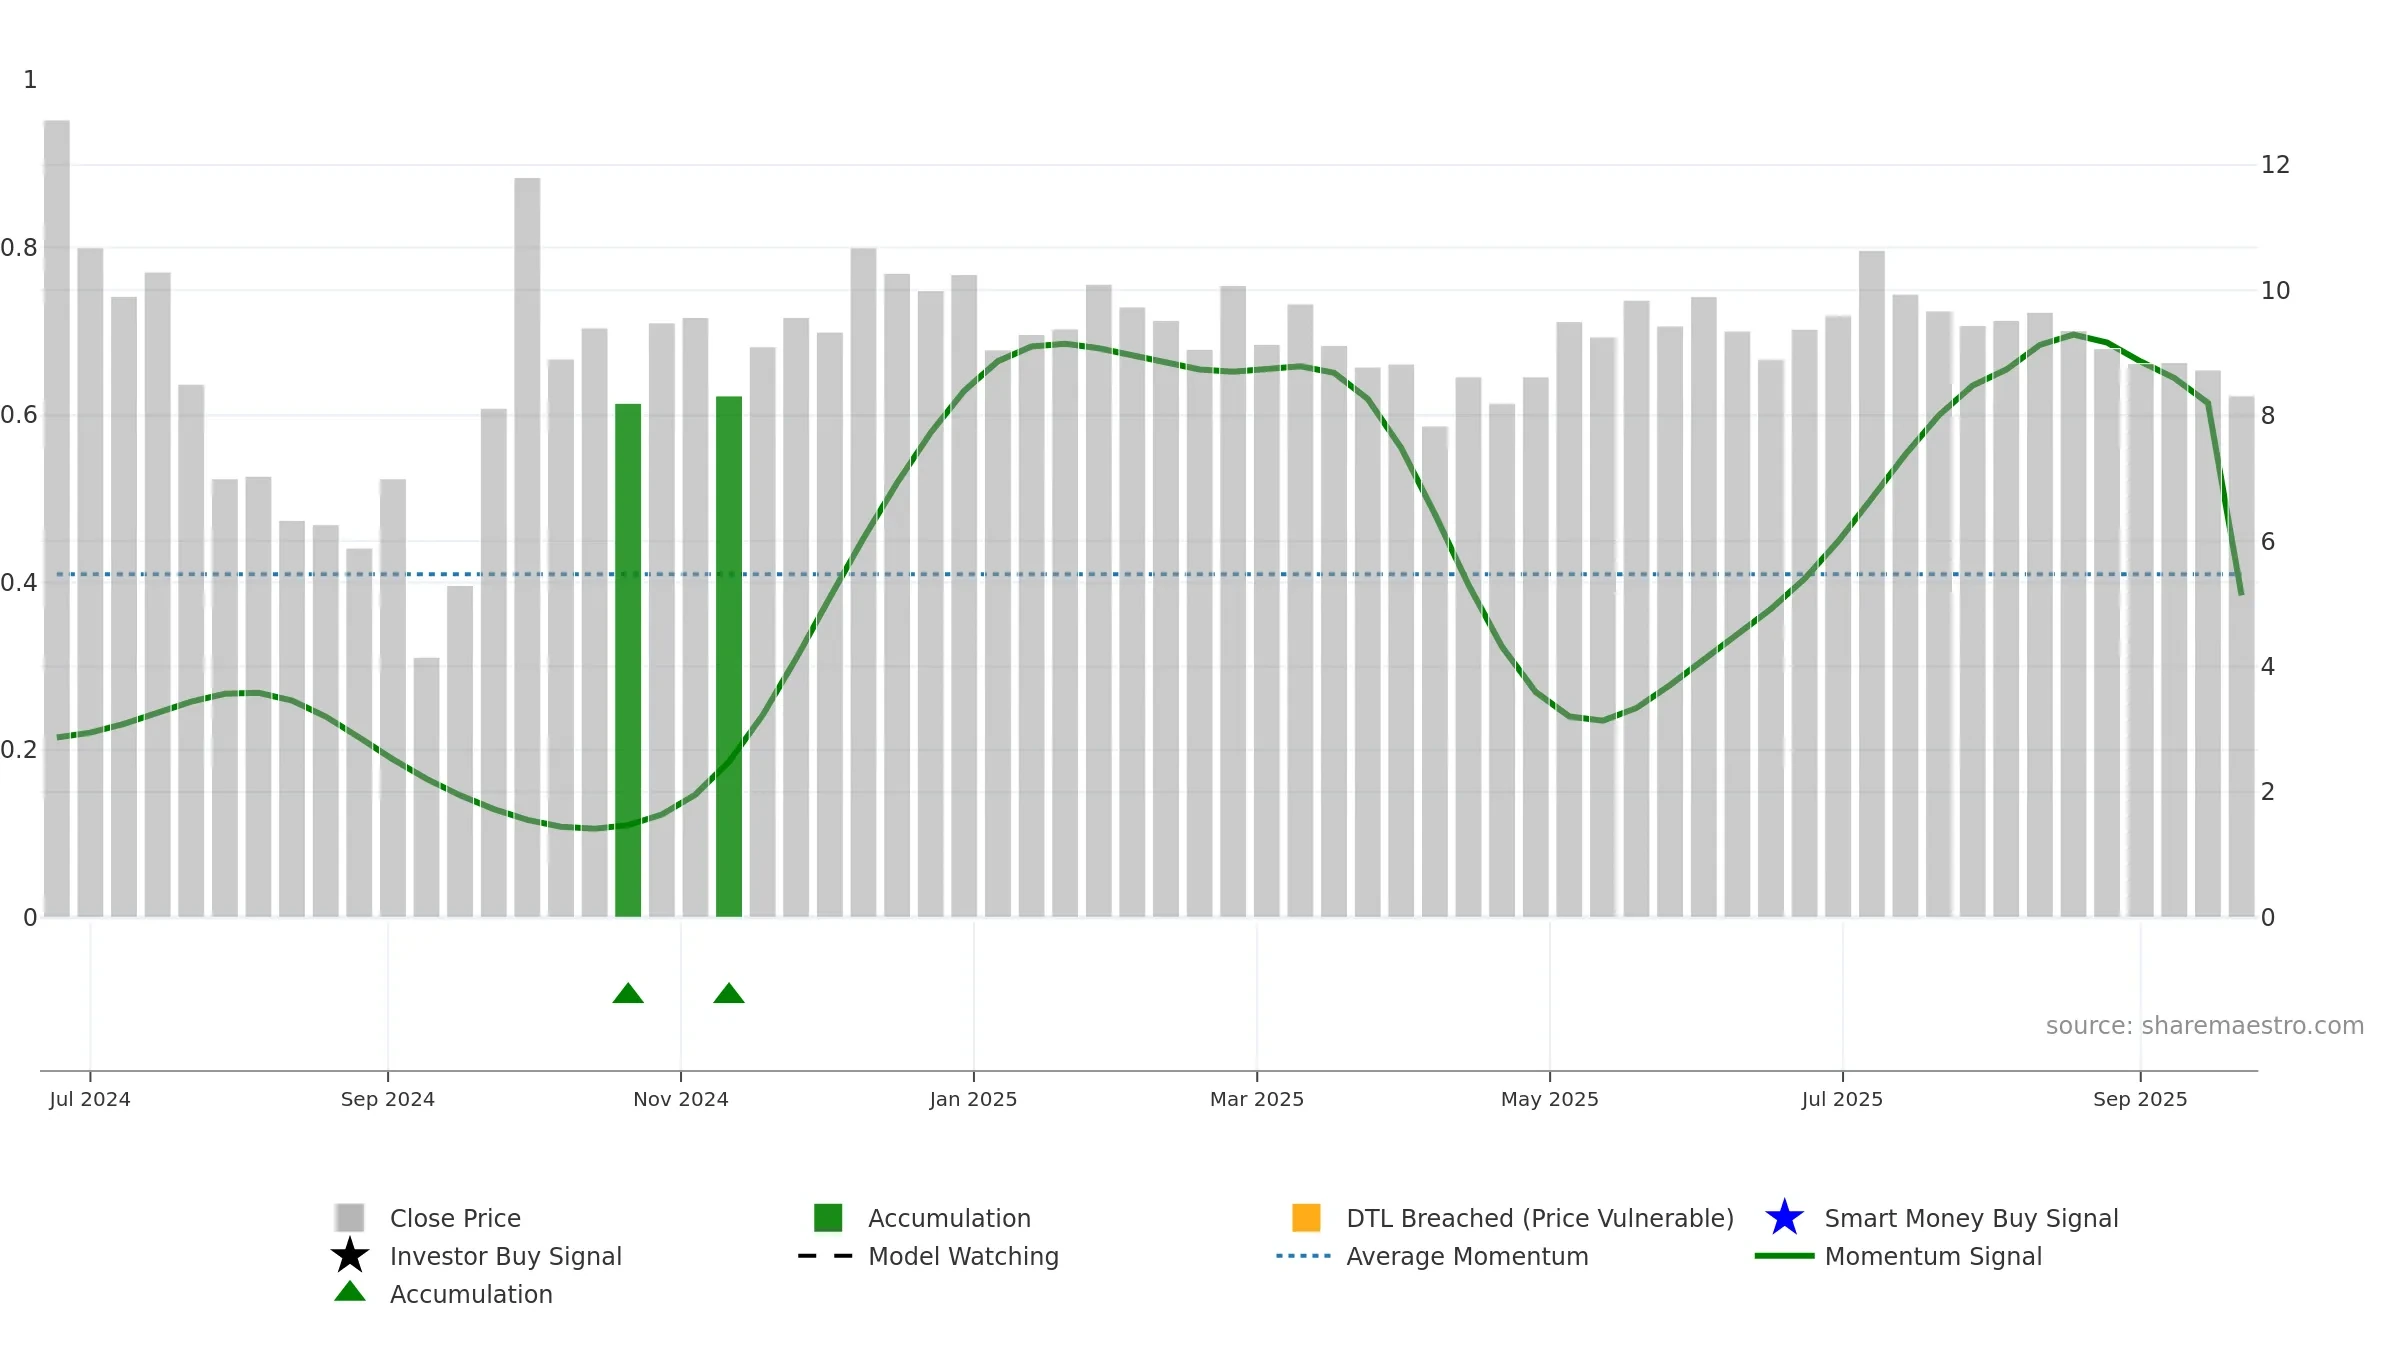Click the Jan 2025 axis label
The height and width of the screenshot is (1350, 2400).
(x=973, y=1099)
